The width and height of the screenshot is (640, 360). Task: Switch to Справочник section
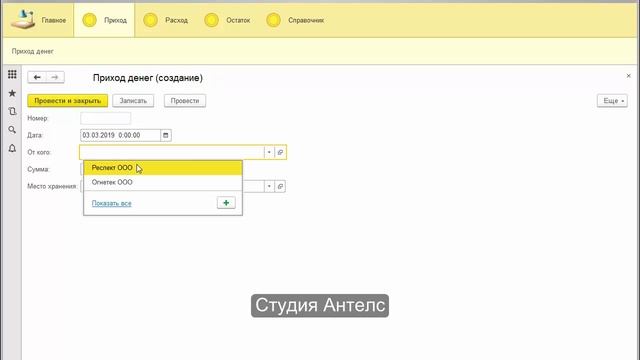click(295, 20)
